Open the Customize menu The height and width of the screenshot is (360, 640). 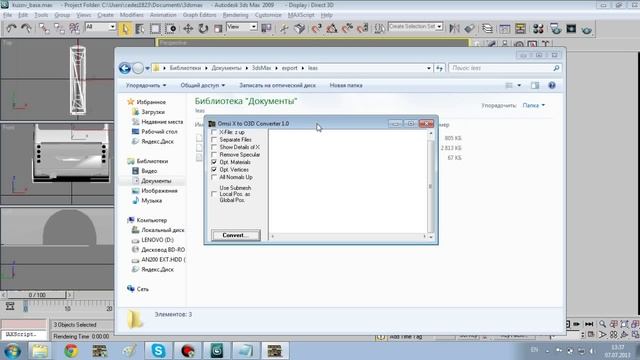coord(268,15)
